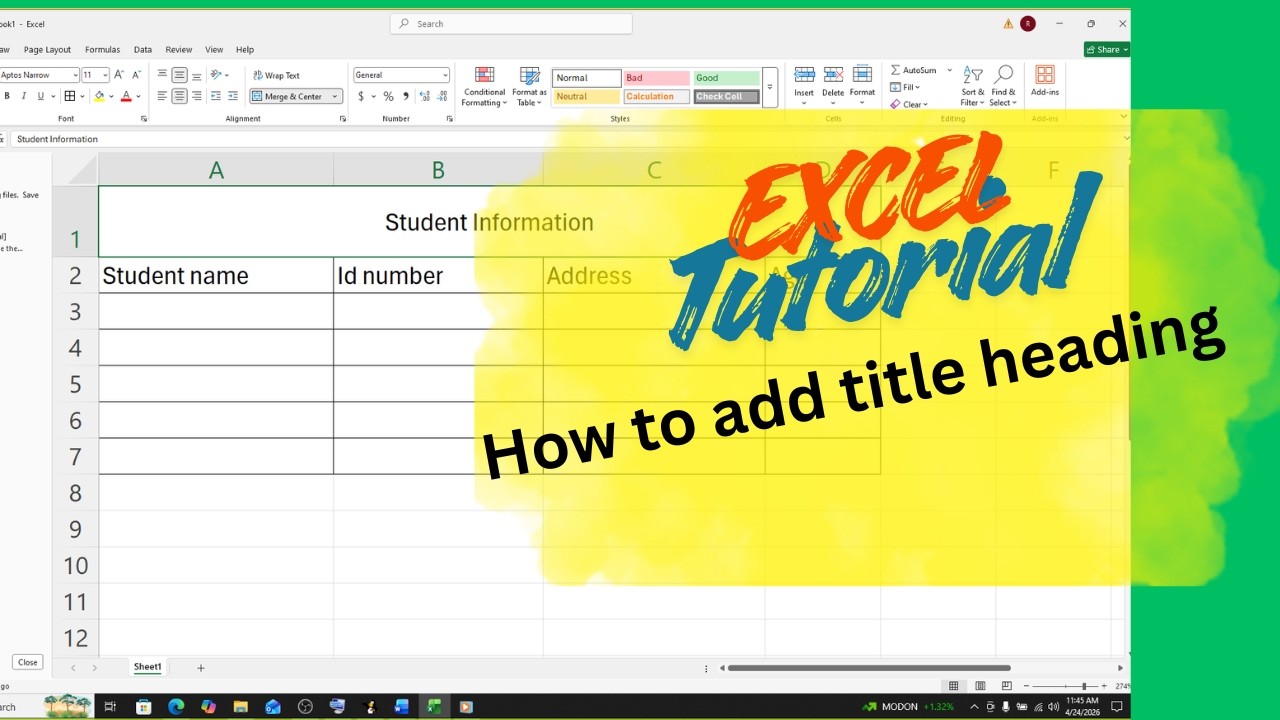Click the orientation text angle icon
The width and height of the screenshot is (1280, 720).
pyautogui.click(x=217, y=75)
